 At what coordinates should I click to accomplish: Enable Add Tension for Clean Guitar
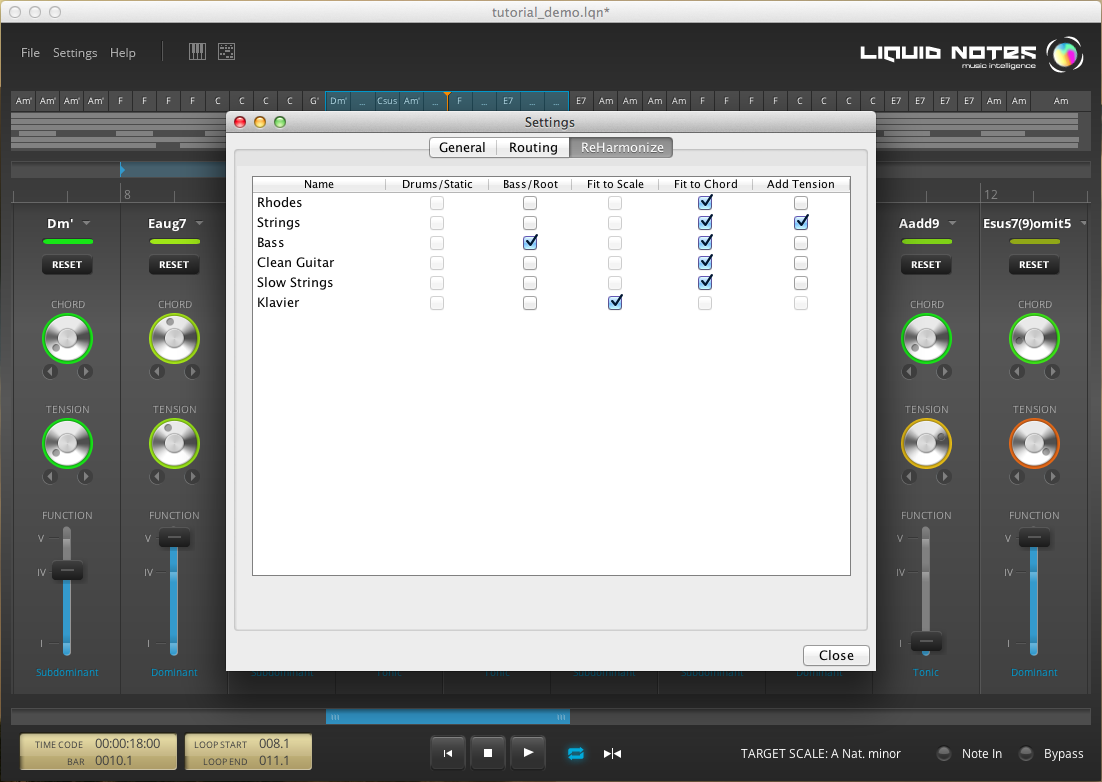pyautogui.click(x=800, y=263)
